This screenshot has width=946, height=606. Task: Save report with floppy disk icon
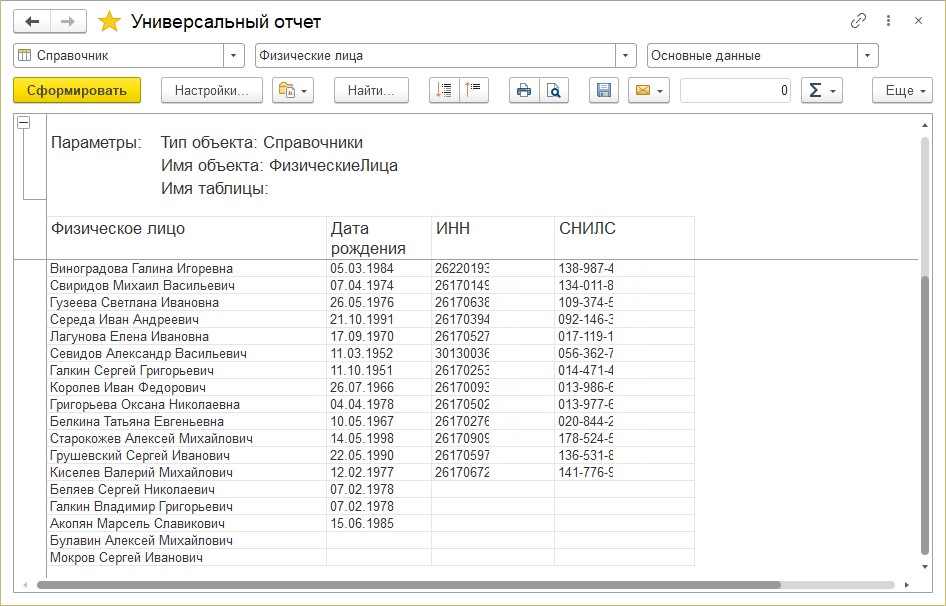[x=604, y=91]
